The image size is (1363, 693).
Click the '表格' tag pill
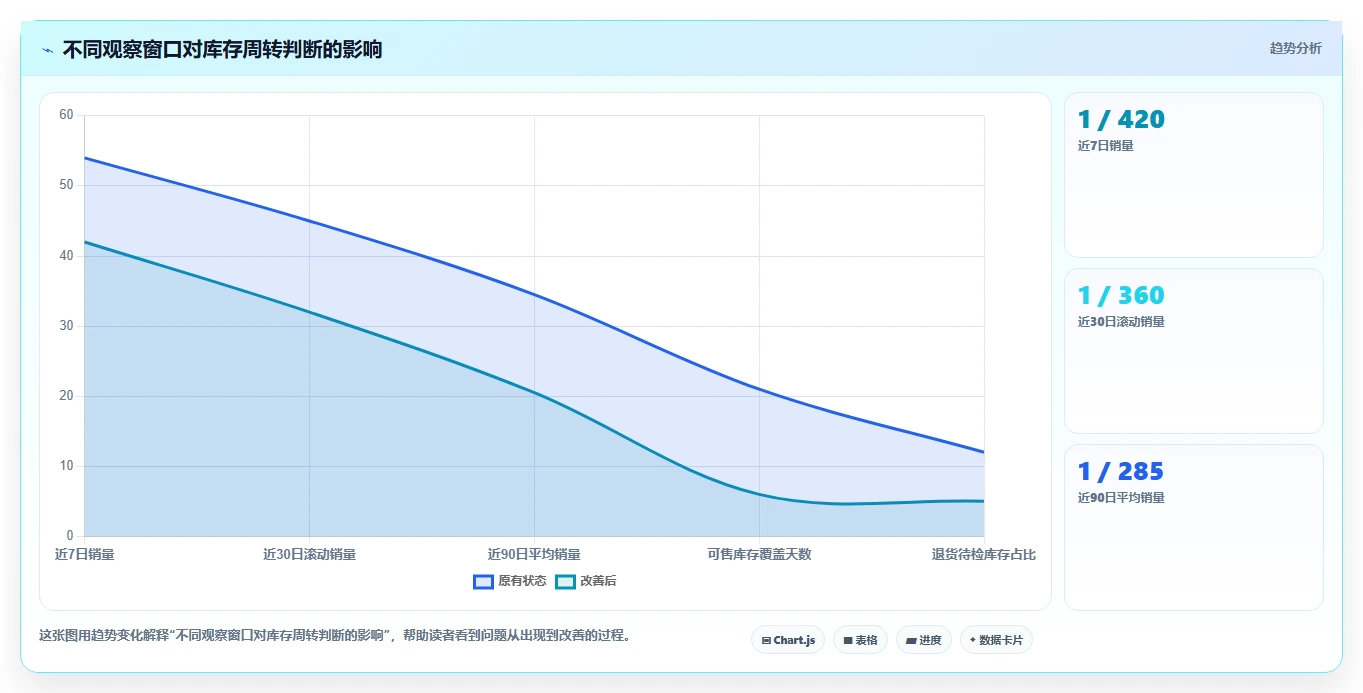pos(860,640)
